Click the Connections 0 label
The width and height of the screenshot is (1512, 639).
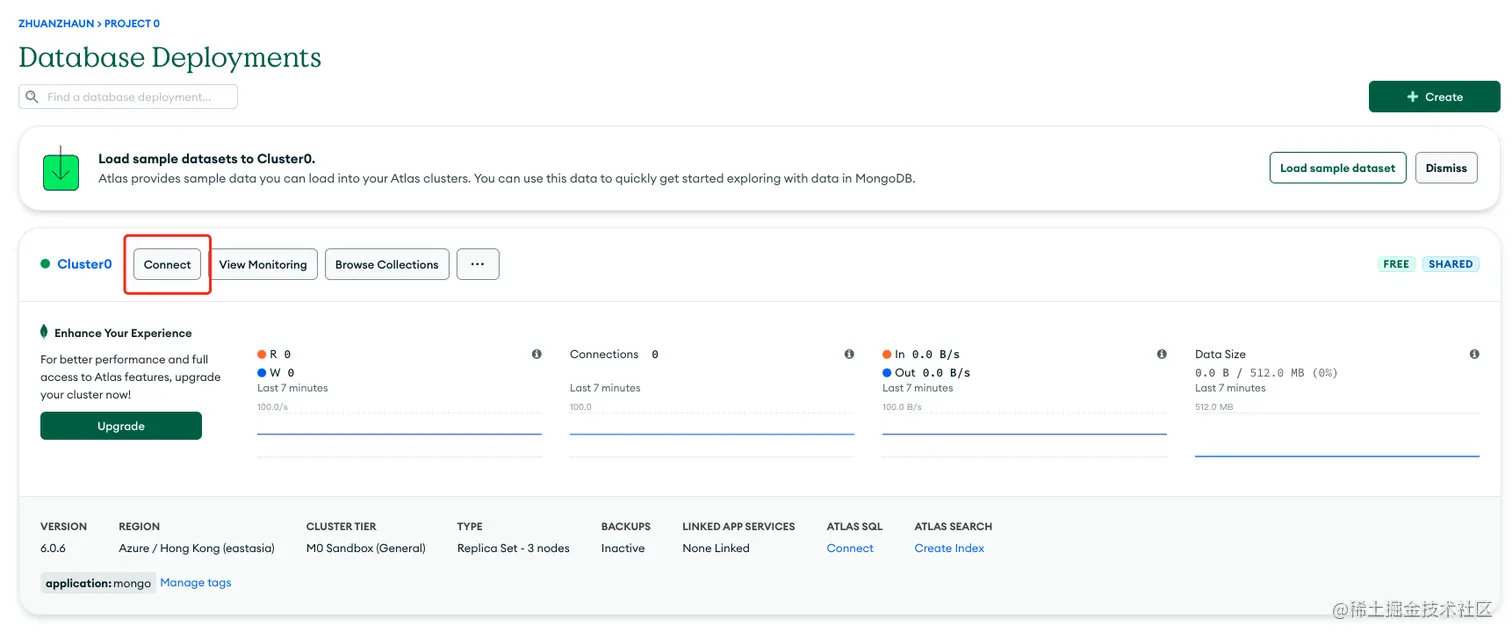pos(614,354)
